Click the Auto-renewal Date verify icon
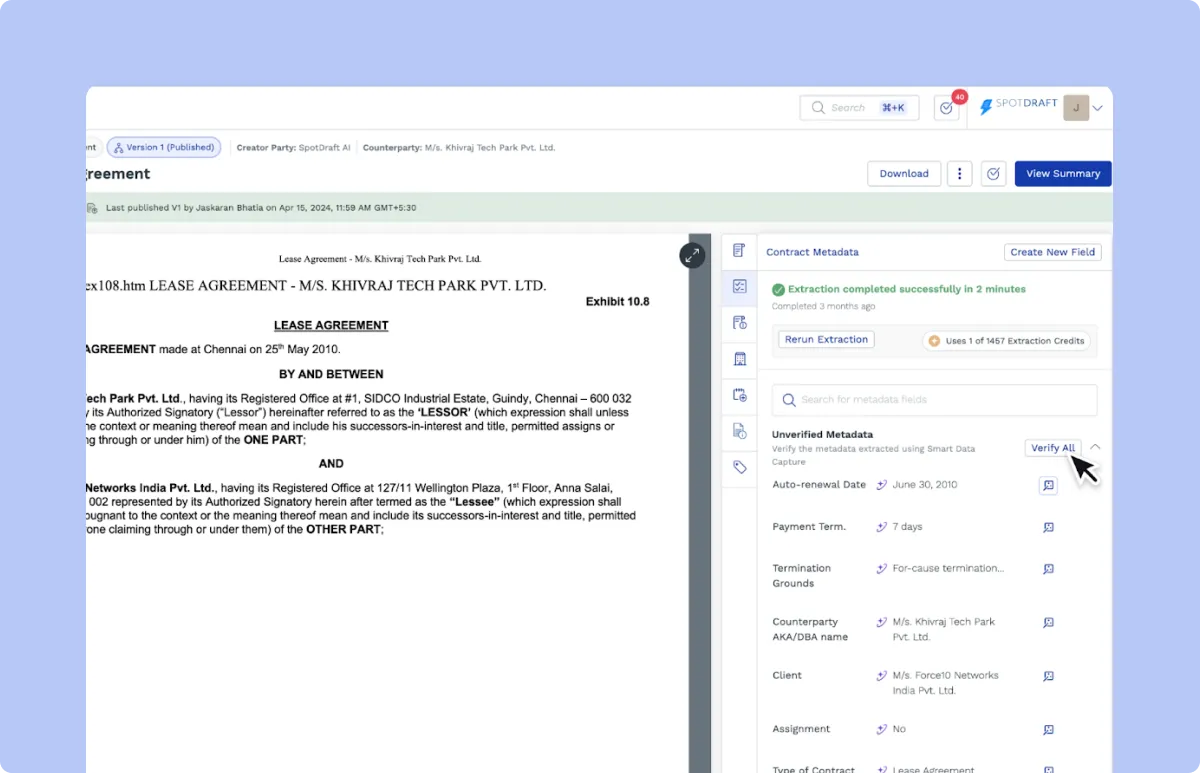1200x773 pixels. tap(1048, 485)
